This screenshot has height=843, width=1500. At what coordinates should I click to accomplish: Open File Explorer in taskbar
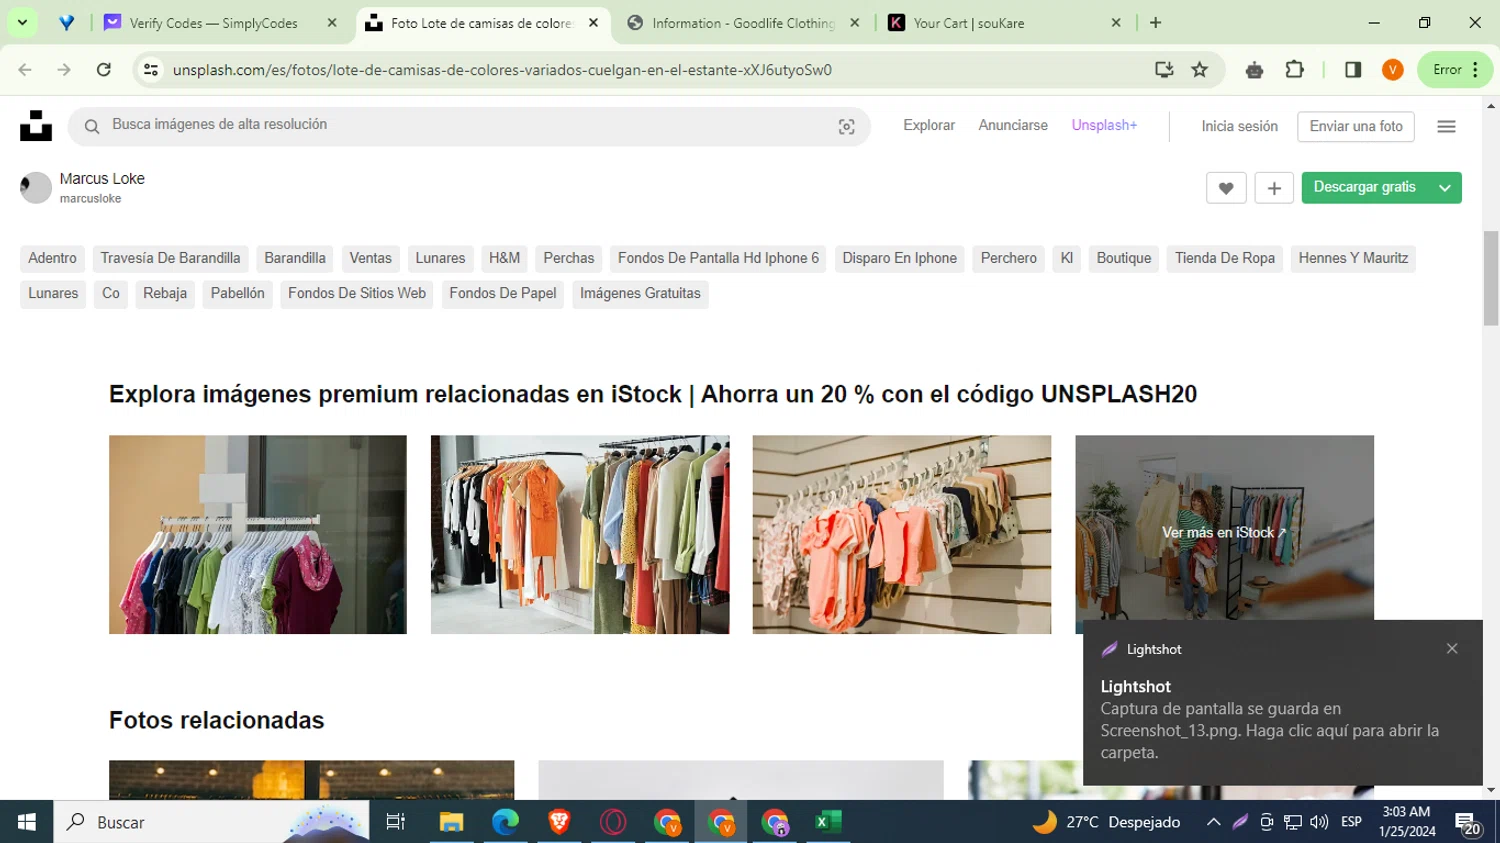tap(451, 822)
